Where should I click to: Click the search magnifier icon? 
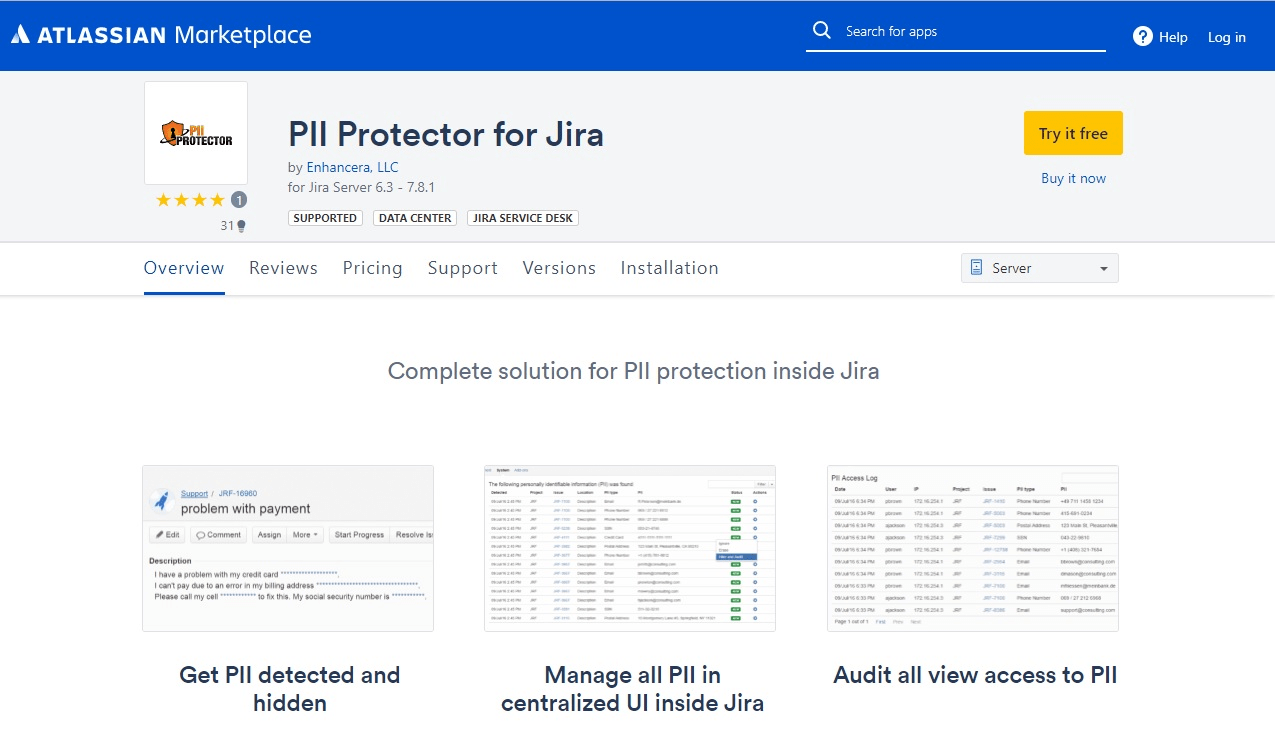pyautogui.click(x=821, y=29)
